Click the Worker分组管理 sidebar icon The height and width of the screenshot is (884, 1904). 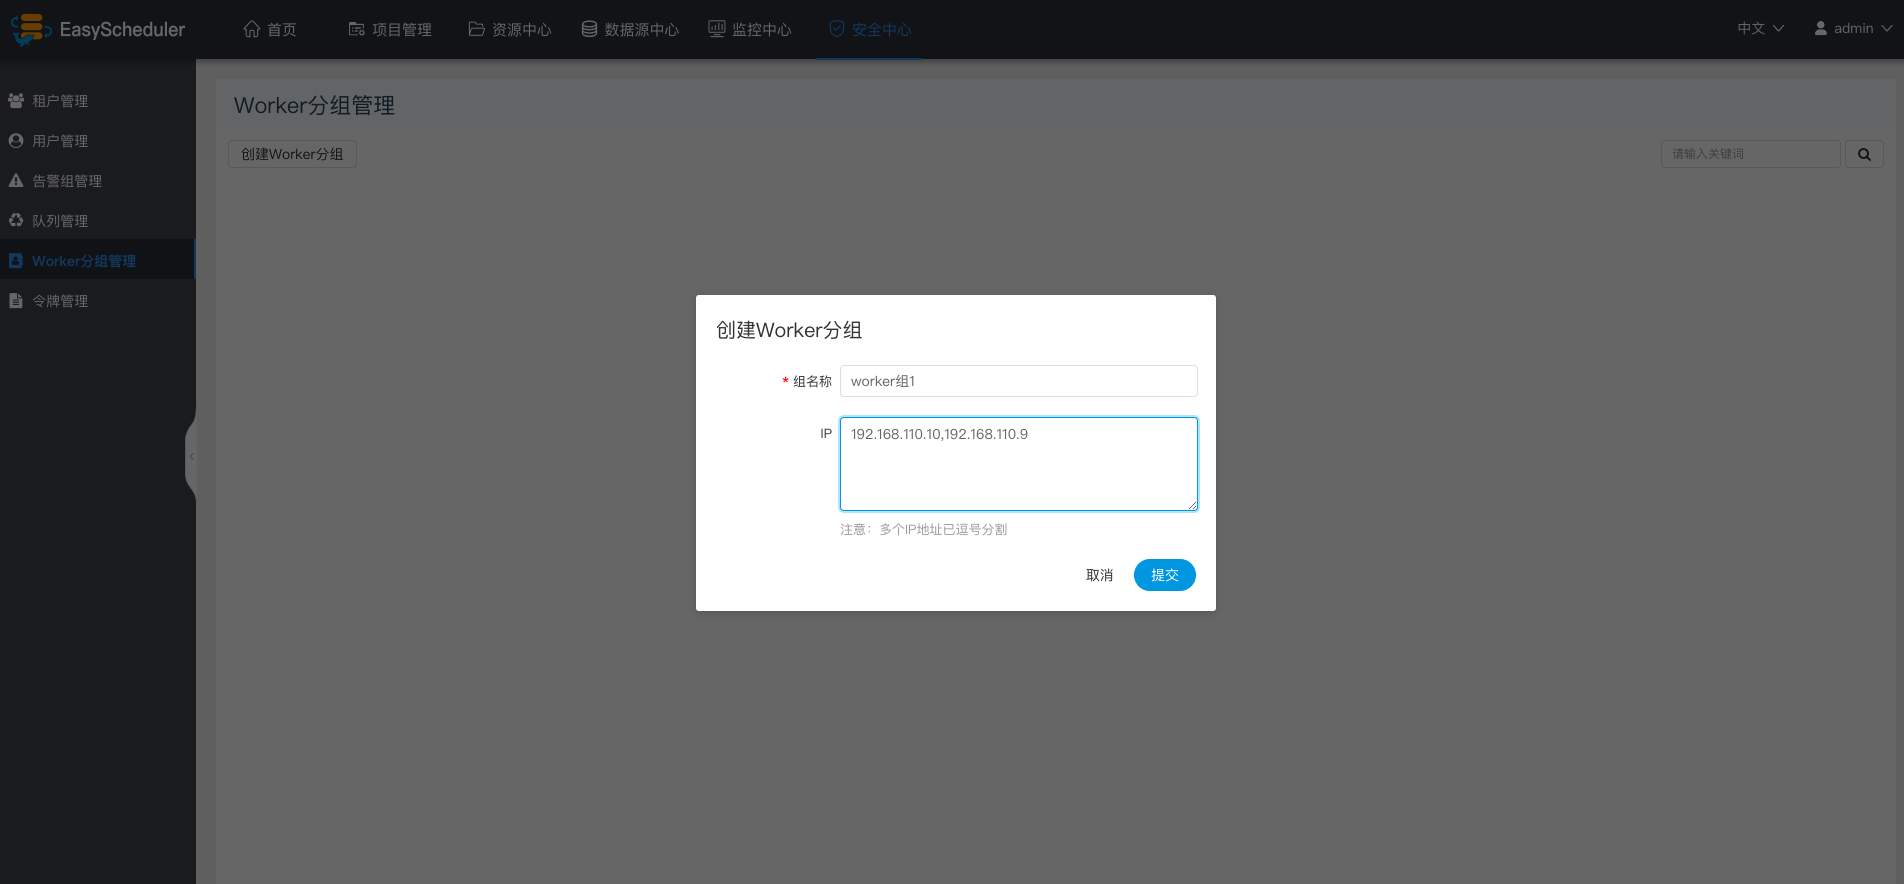coord(16,260)
